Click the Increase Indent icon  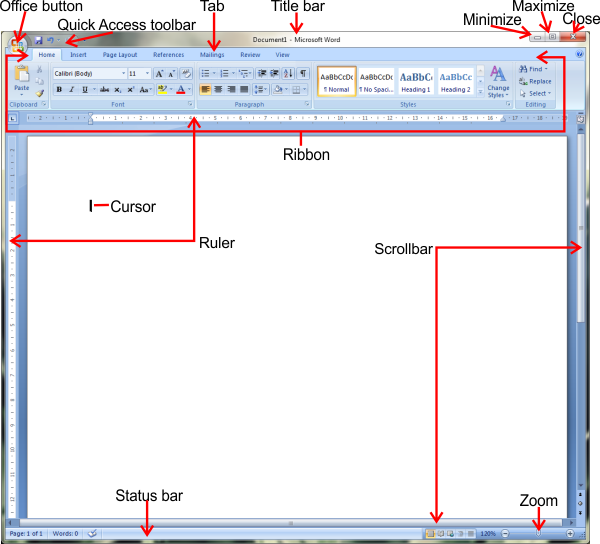(x=274, y=73)
